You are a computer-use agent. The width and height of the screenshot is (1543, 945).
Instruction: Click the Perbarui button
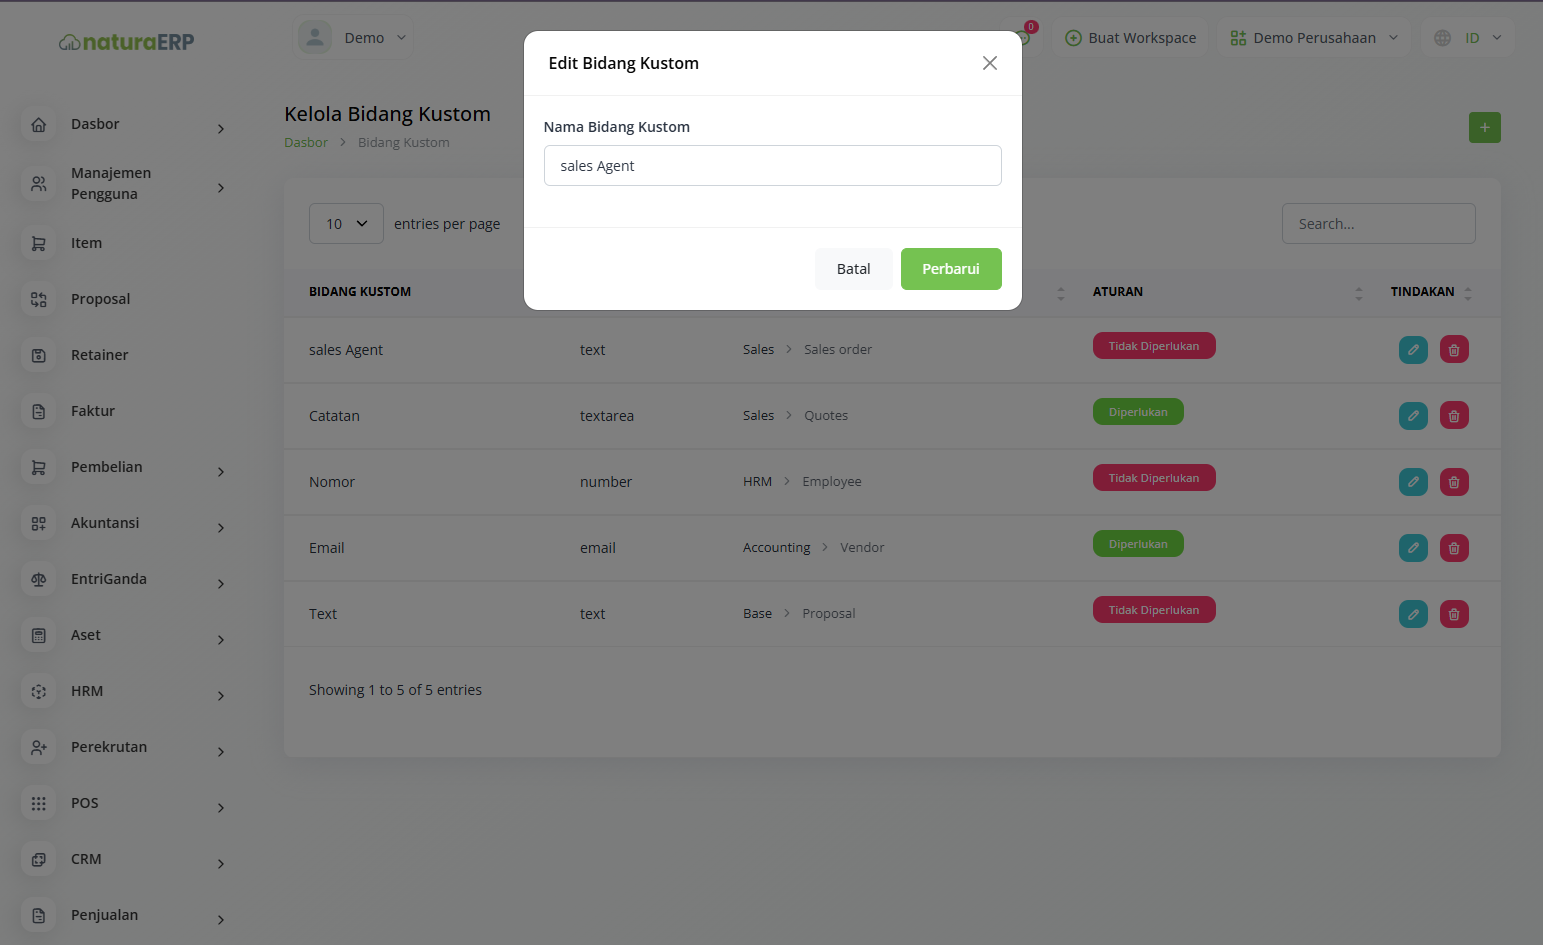(x=951, y=269)
